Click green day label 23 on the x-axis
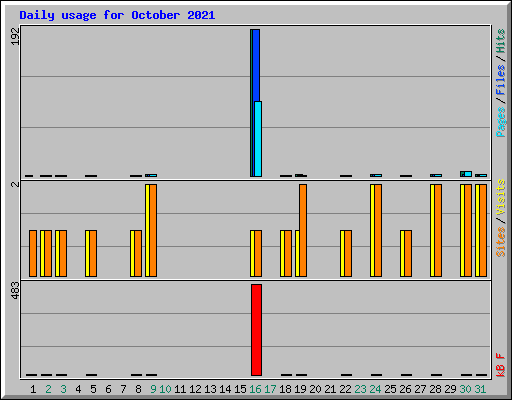Viewport: 512px width, 400px height. click(x=360, y=389)
